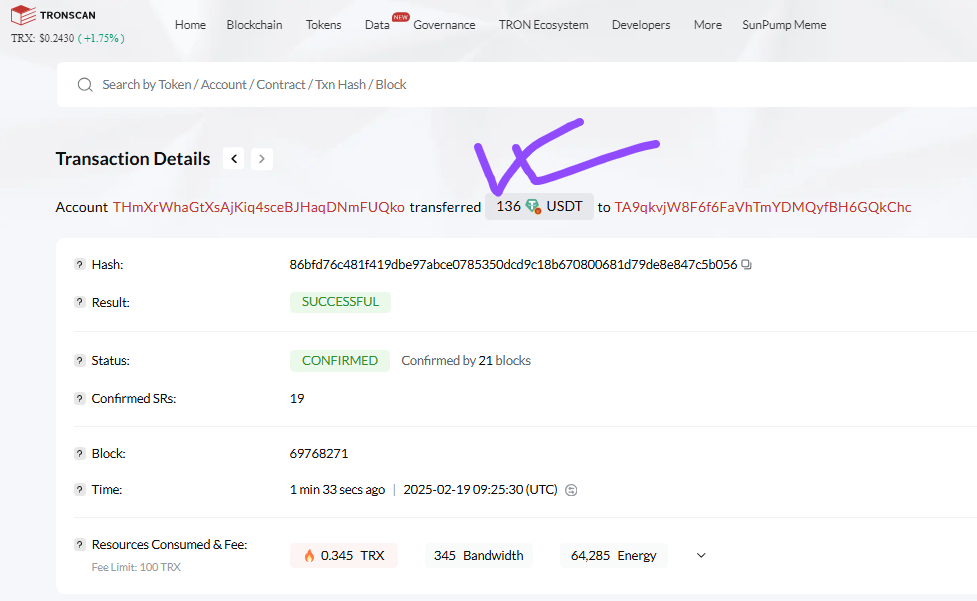This screenshot has height=601, width=977.
Task: Click the TRONSCAN logo
Action: (x=53, y=15)
